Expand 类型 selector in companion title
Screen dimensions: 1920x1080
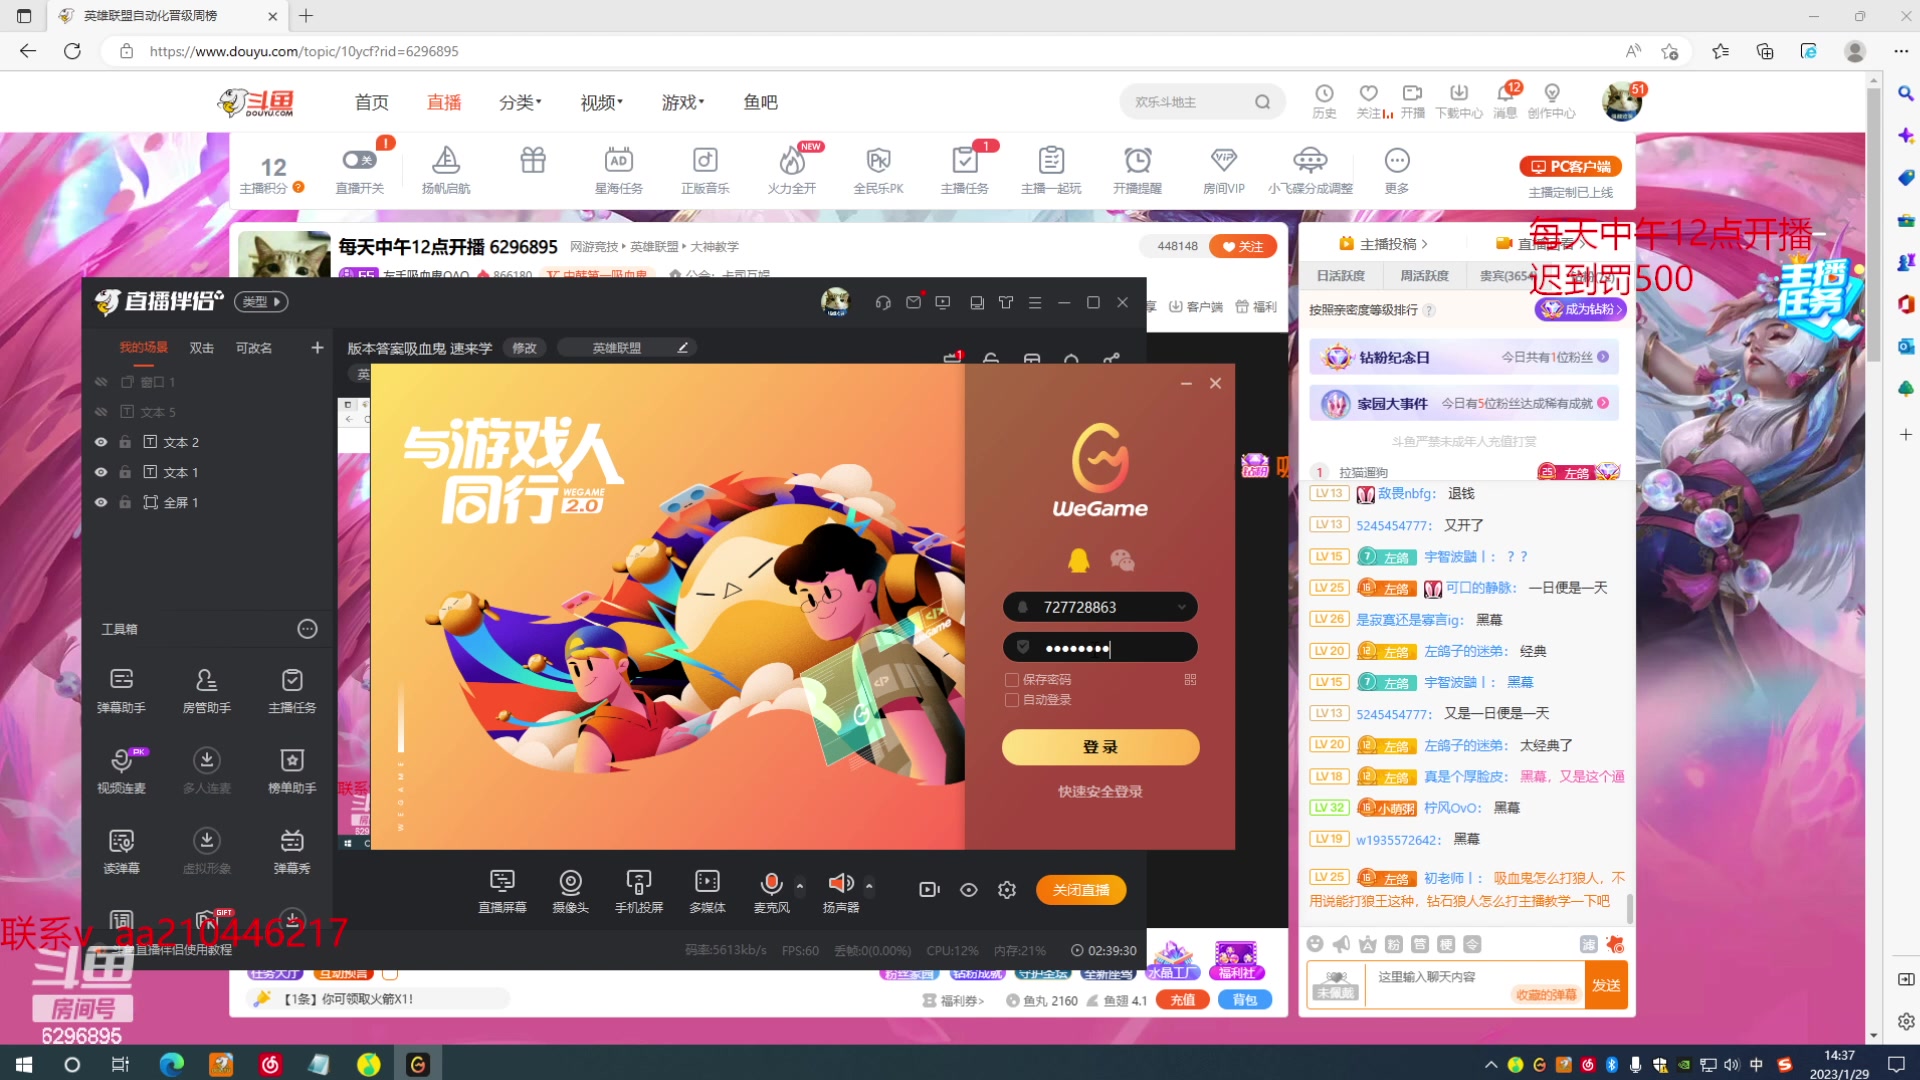pos(261,301)
